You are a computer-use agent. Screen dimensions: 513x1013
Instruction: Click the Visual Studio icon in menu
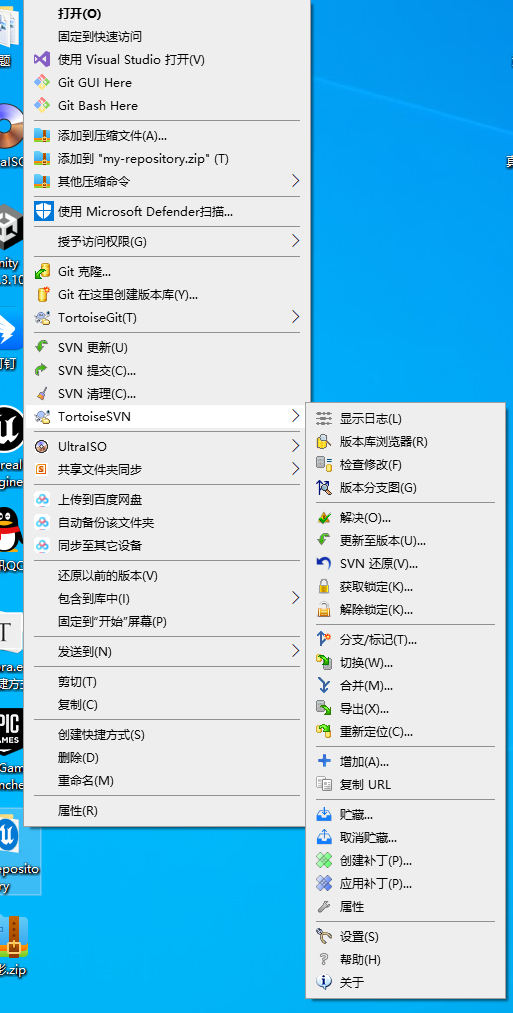pos(42,59)
